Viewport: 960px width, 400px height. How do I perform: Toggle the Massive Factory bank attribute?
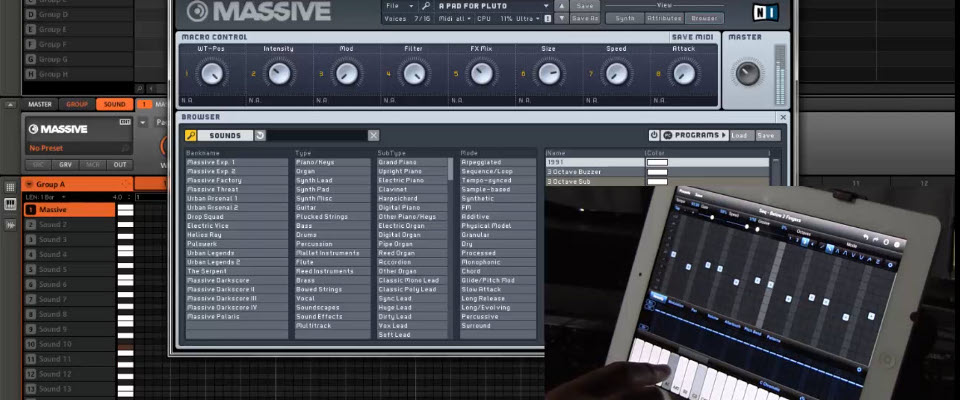(x=237, y=181)
